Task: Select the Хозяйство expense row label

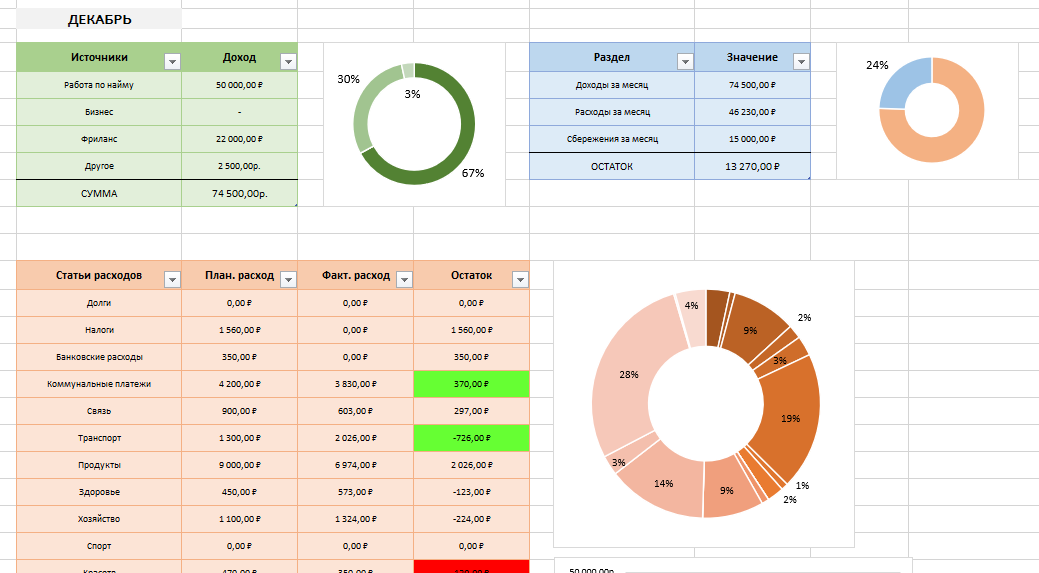Action: coord(99,519)
